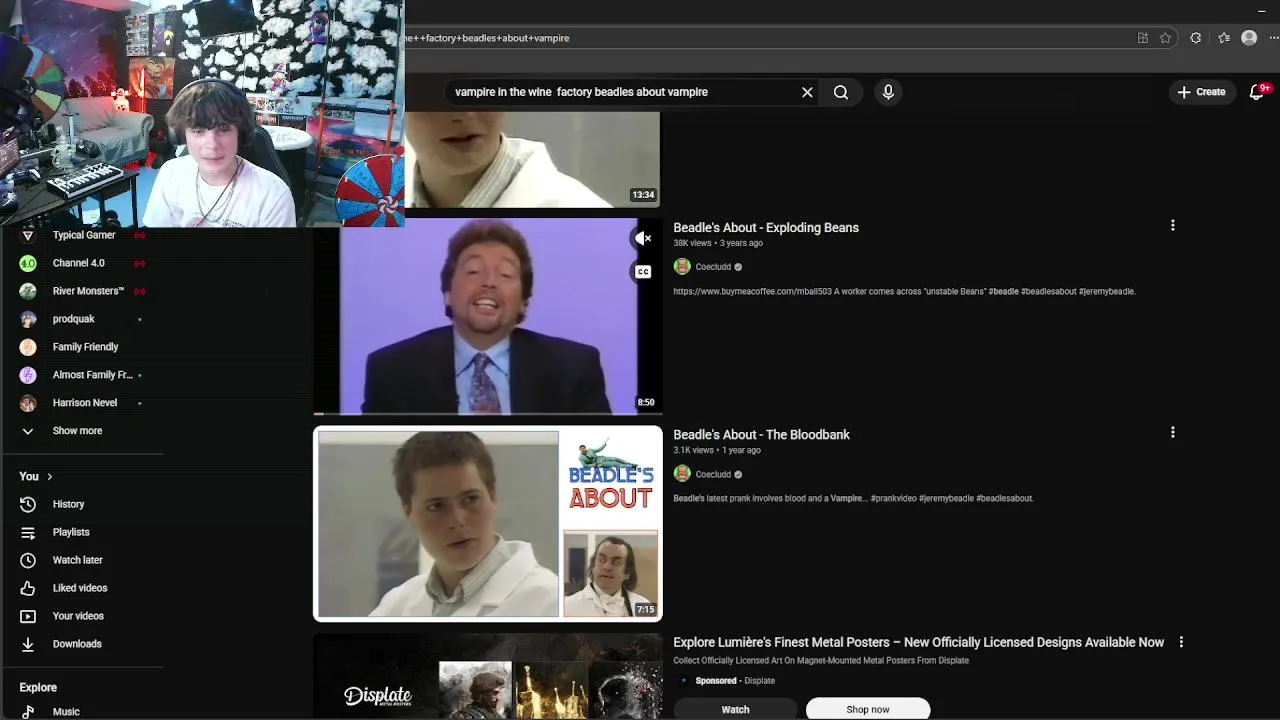This screenshot has width=1280, height=720.
Task: Open the Harrison Nevel subscription
Action: point(84,403)
